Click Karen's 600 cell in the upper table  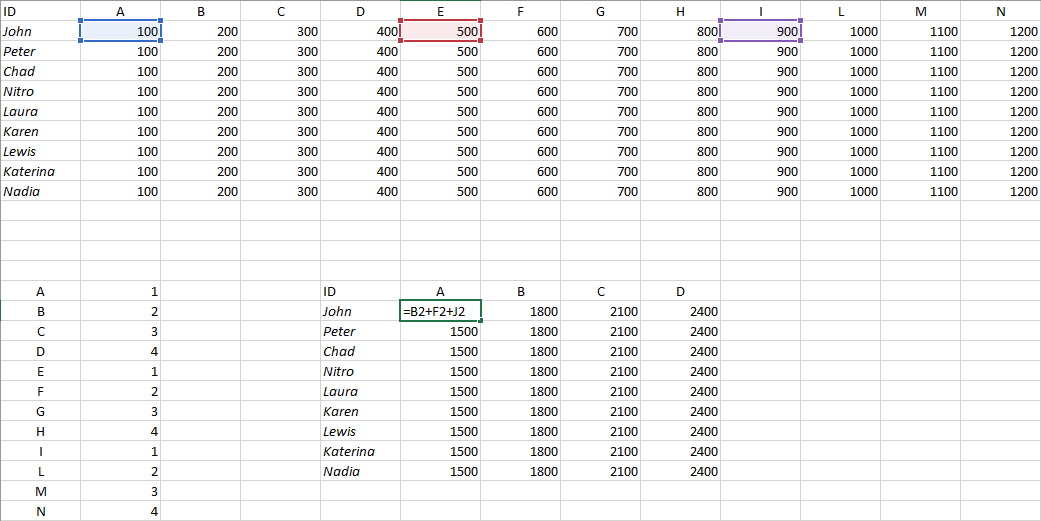[x=520, y=131]
